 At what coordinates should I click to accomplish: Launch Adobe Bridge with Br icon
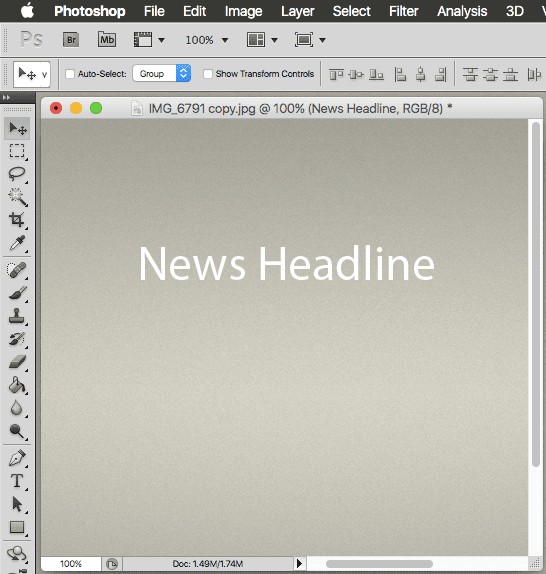[x=71, y=40]
